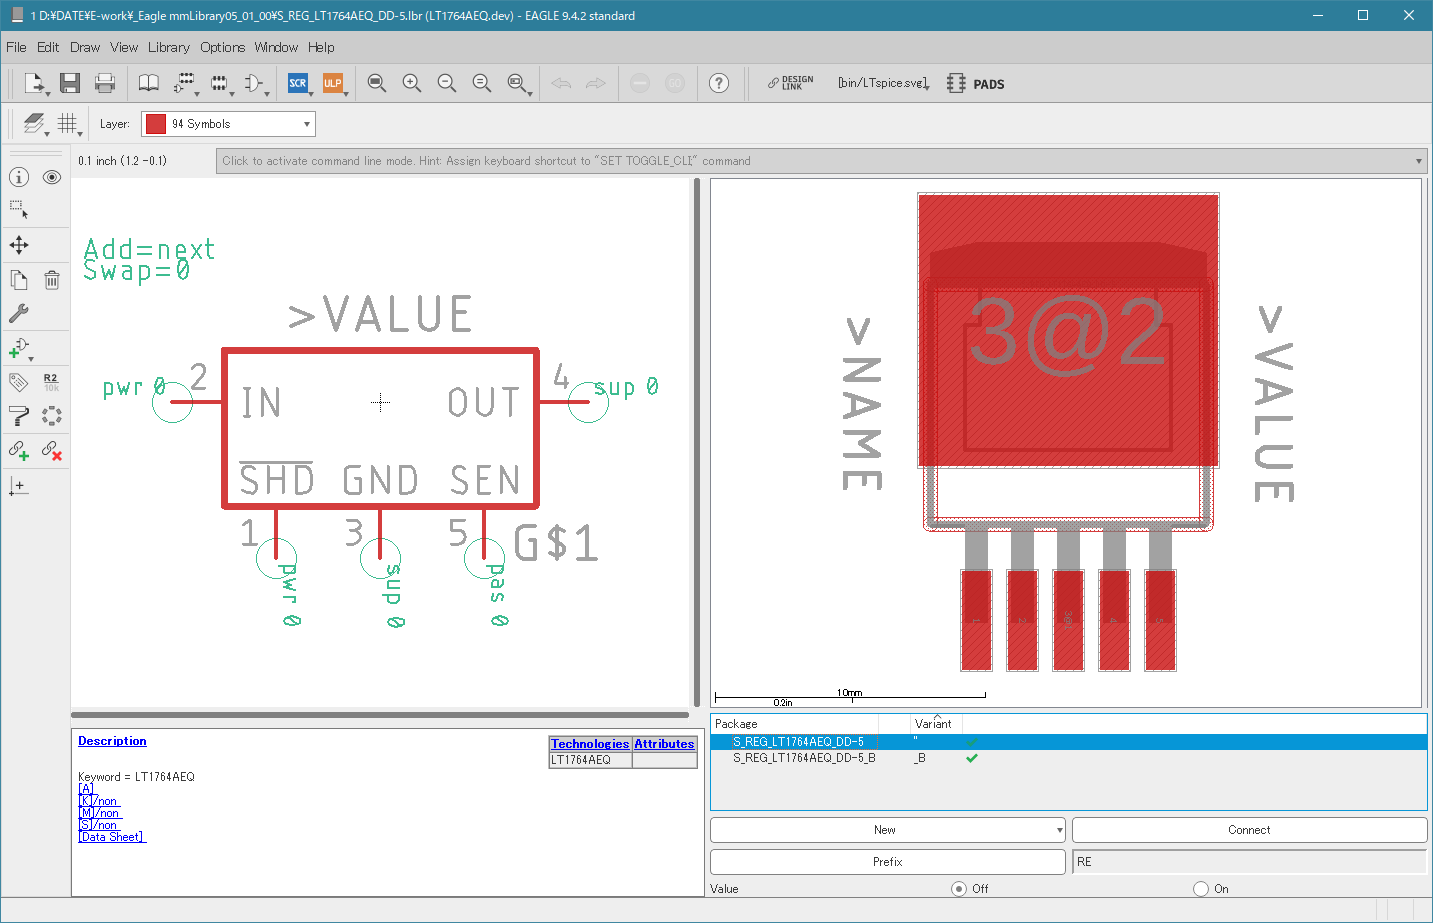Open the Window menu
This screenshot has height=923, width=1433.
click(x=276, y=47)
